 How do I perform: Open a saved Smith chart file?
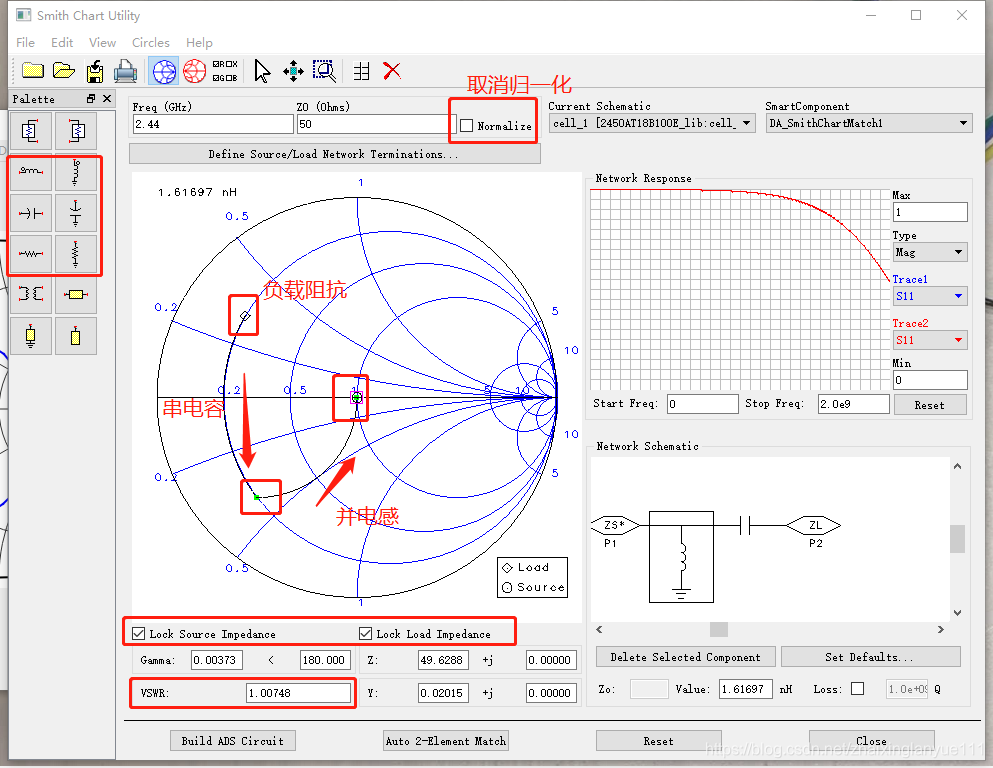tap(63, 70)
